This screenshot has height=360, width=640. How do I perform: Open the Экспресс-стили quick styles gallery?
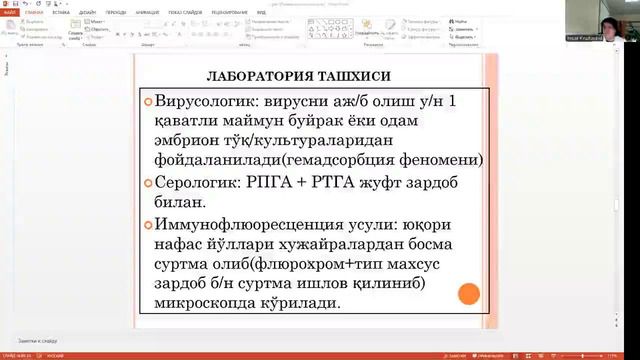pos(390,29)
